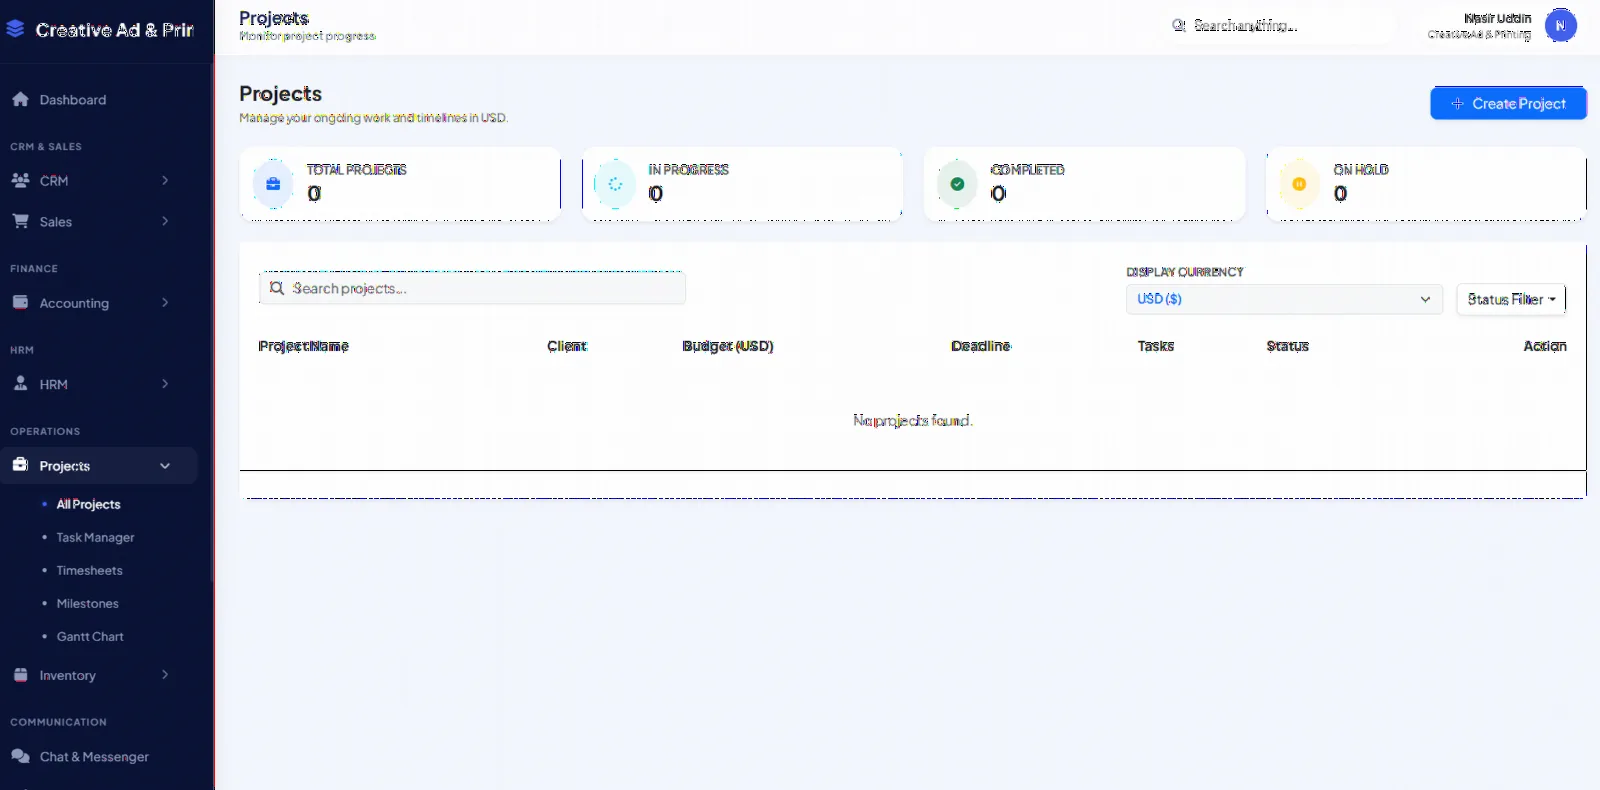Click the Total Projects briefcase card icon
Screen dimensions: 1600x790
click(x=273, y=184)
